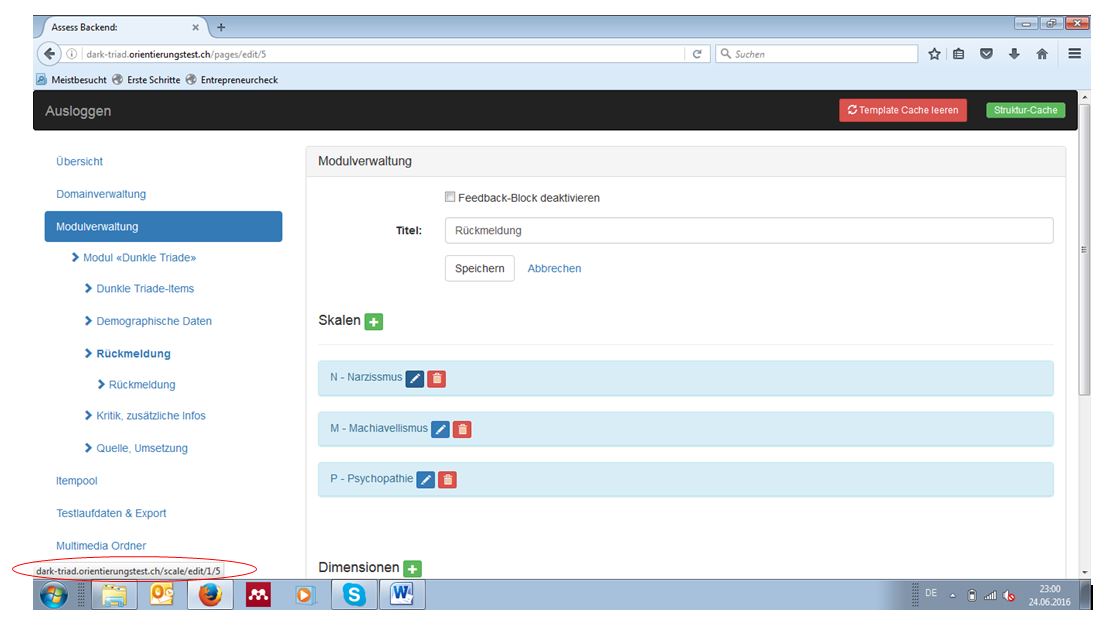Click the page vertical scrollbar thumb
Viewport: 1116px width, 631px height.
(x=1084, y=249)
